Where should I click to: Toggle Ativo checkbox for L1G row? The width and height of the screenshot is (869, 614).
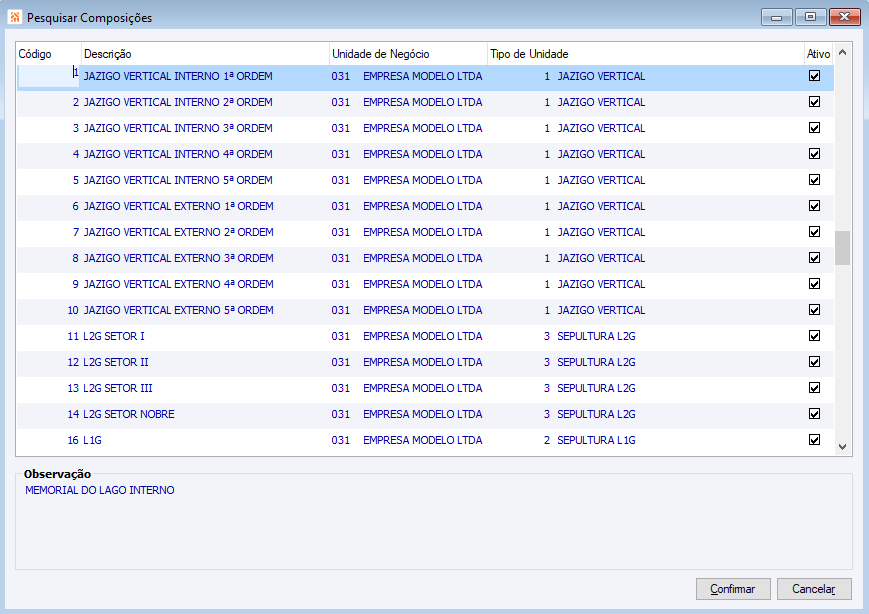coord(814,441)
